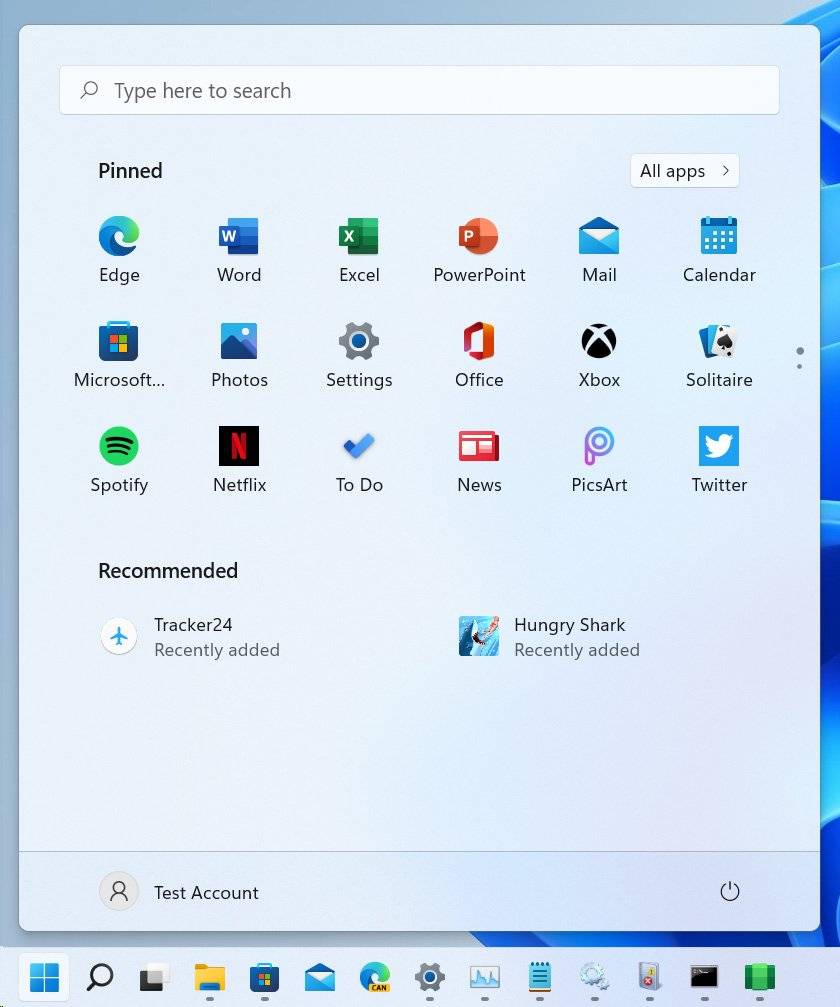Open the To Do app
This screenshot has width=840, height=1007.
359,460
